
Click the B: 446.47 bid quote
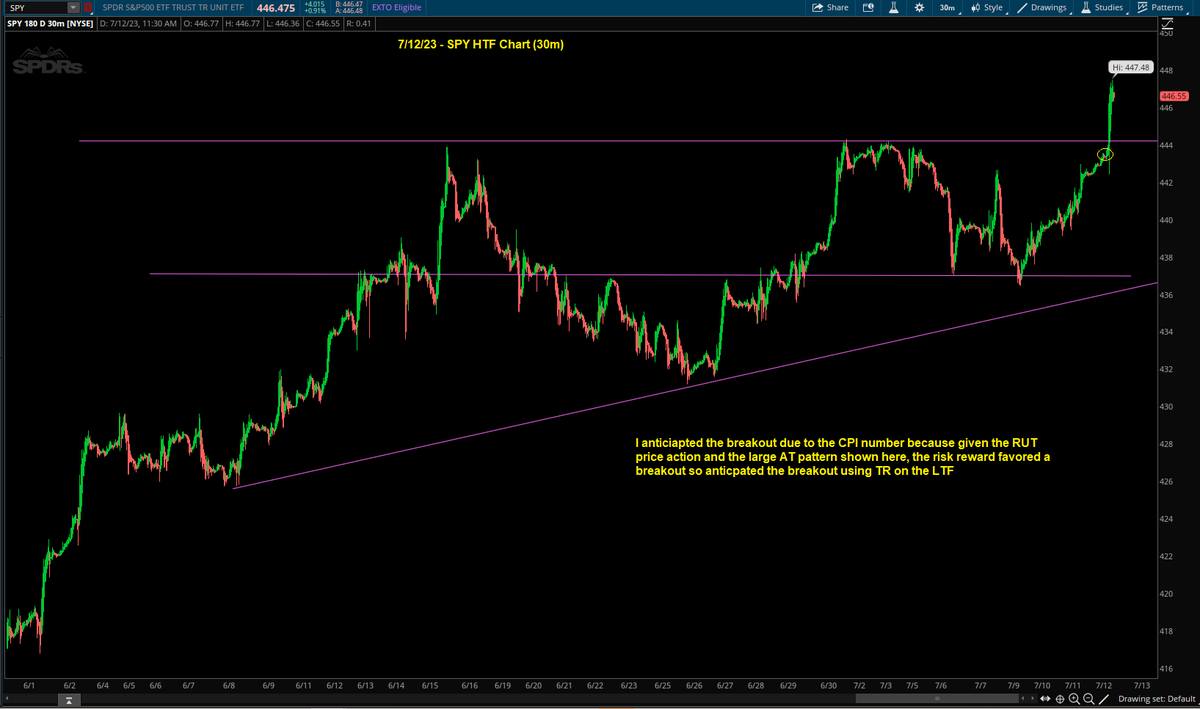347,4
